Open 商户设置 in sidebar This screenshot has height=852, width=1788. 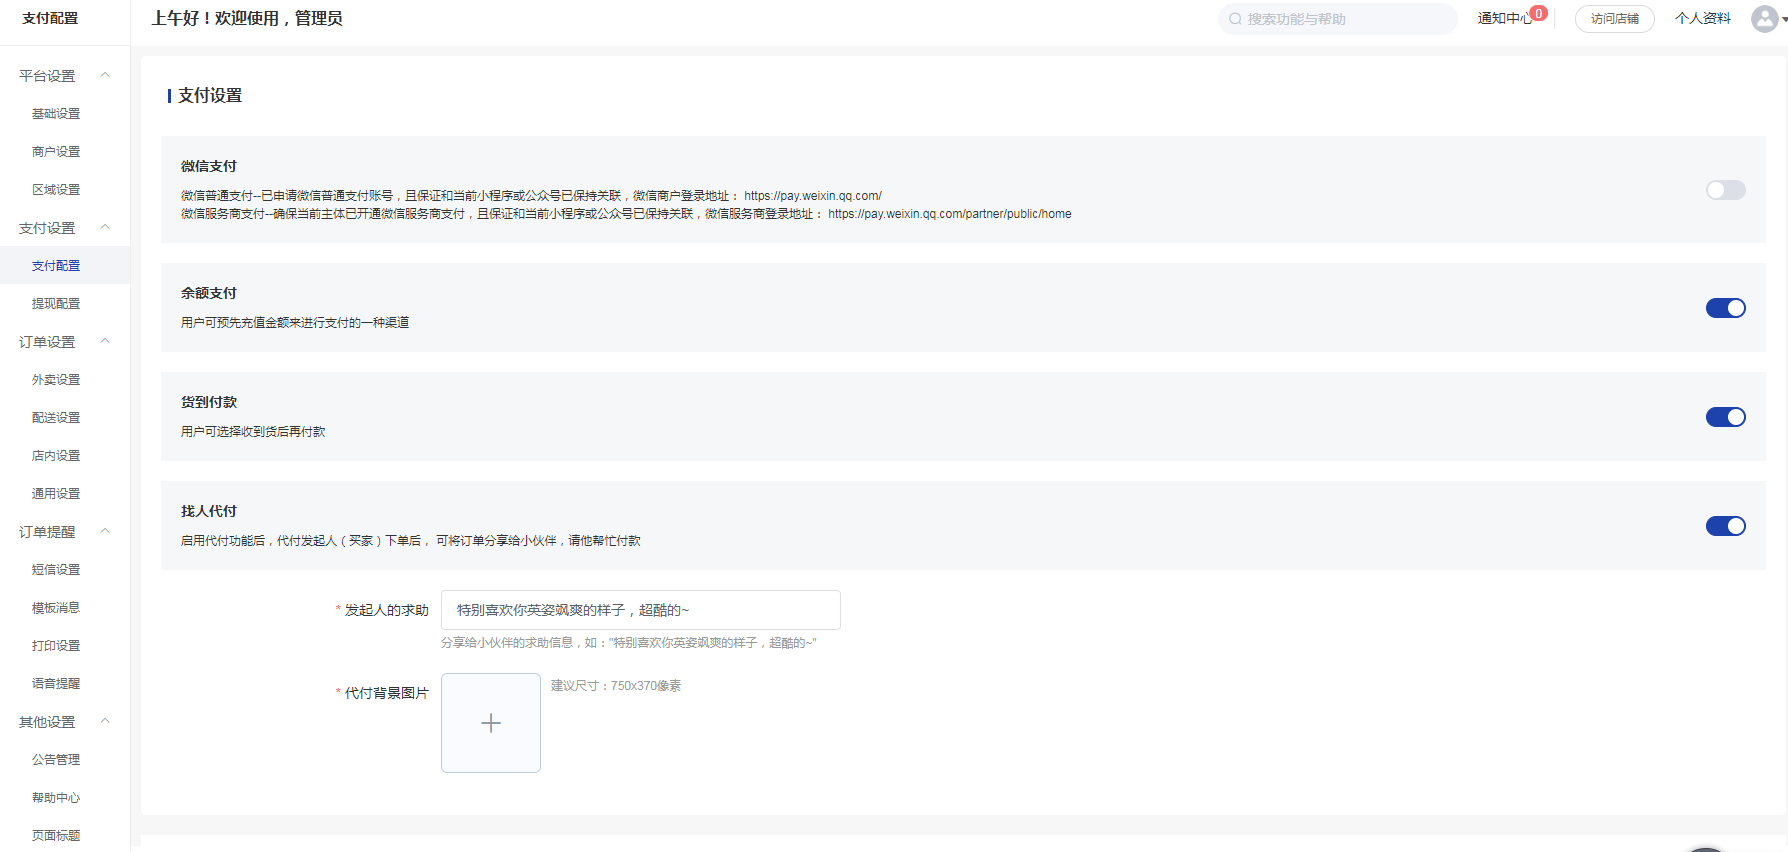(56, 152)
